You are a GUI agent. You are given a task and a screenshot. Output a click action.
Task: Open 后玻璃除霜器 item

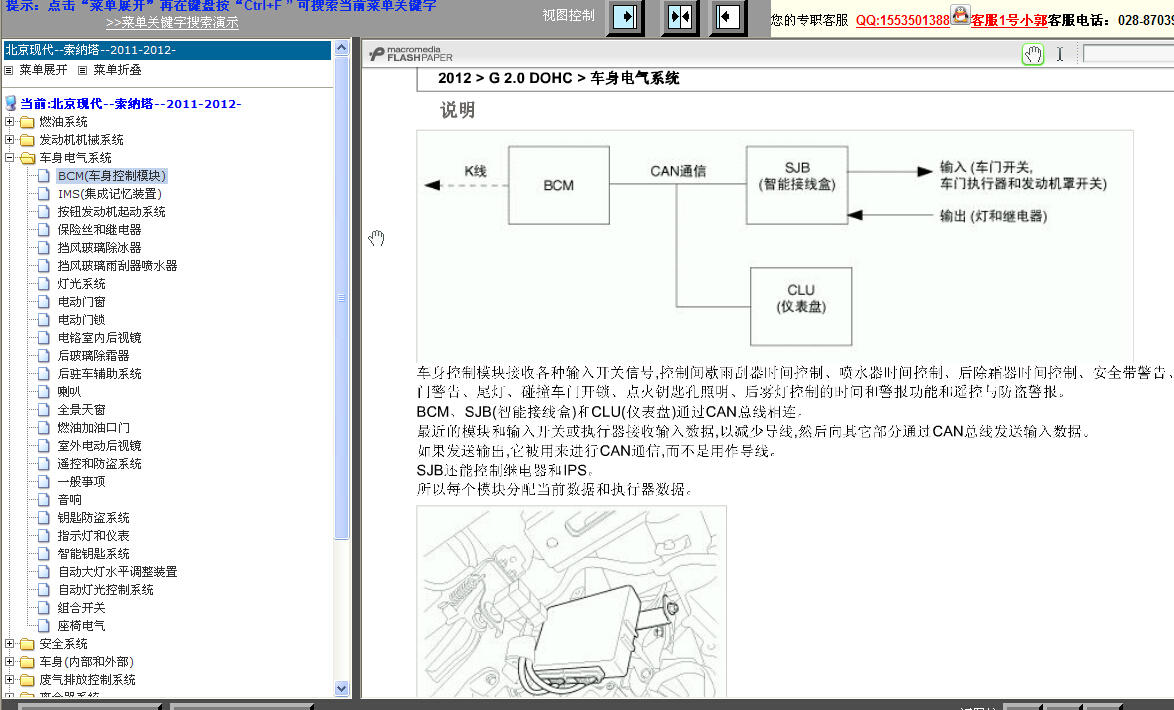94,356
